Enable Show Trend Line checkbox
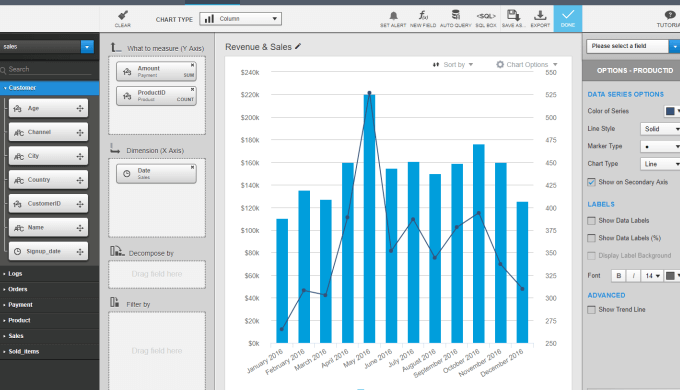Screen dimensions: 680x390 click(x=592, y=310)
